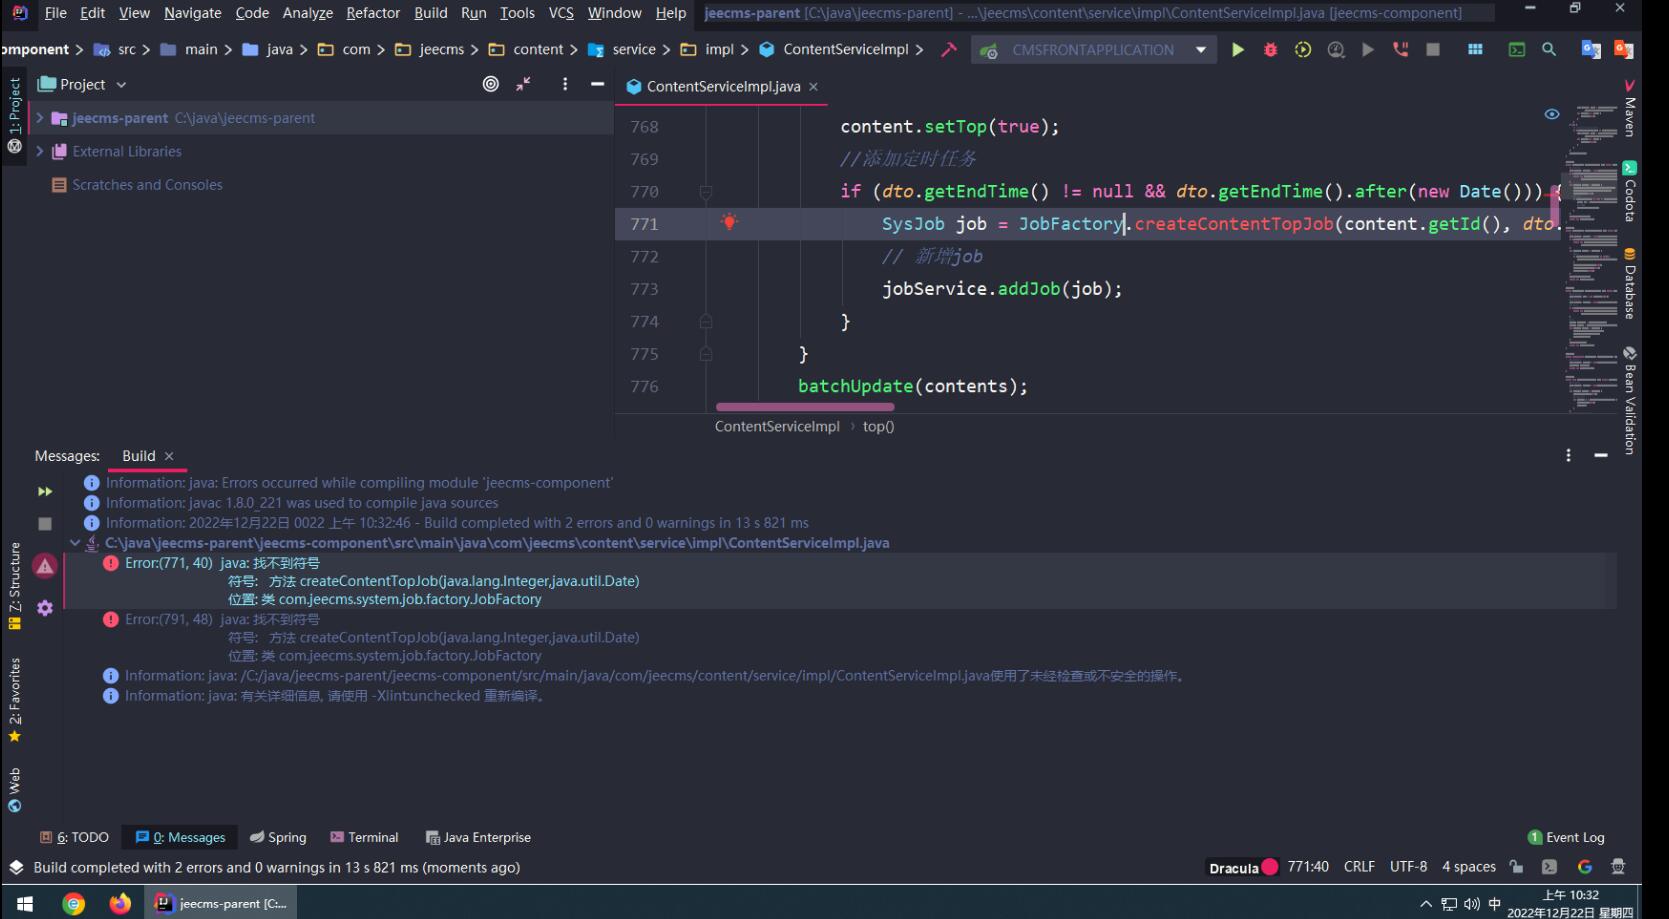Viewport: 1669px width, 919px height.
Task: Open build messages settings gear icon
Action: [x=45, y=608]
